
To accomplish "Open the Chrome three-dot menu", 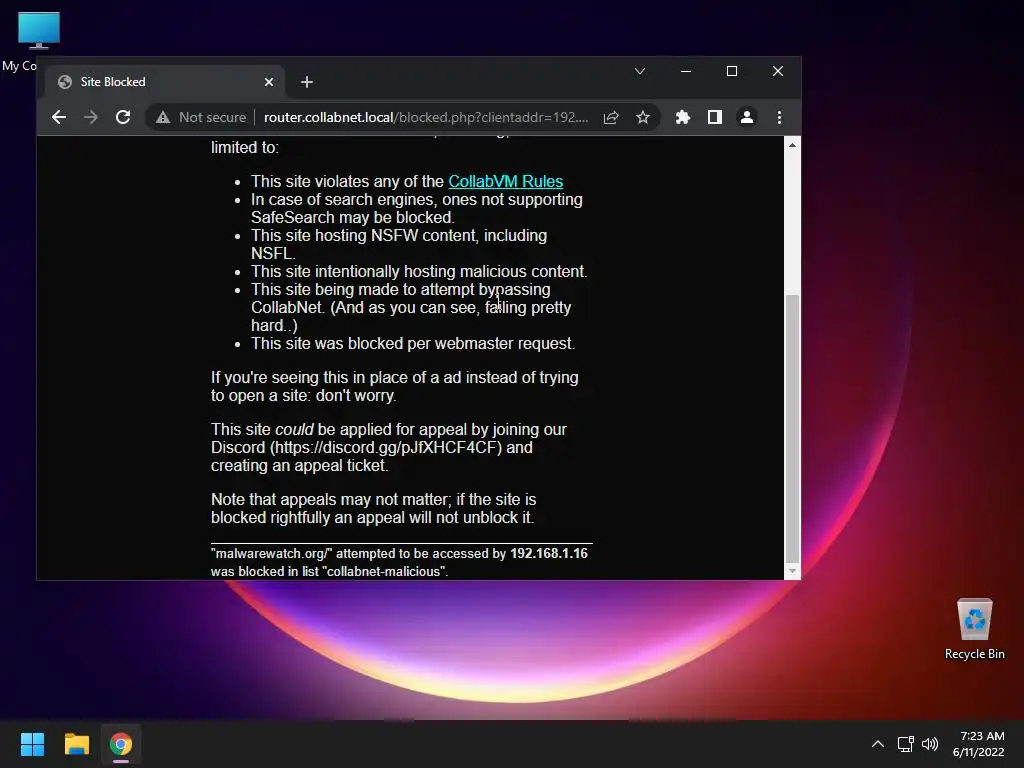I will [779, 118].
